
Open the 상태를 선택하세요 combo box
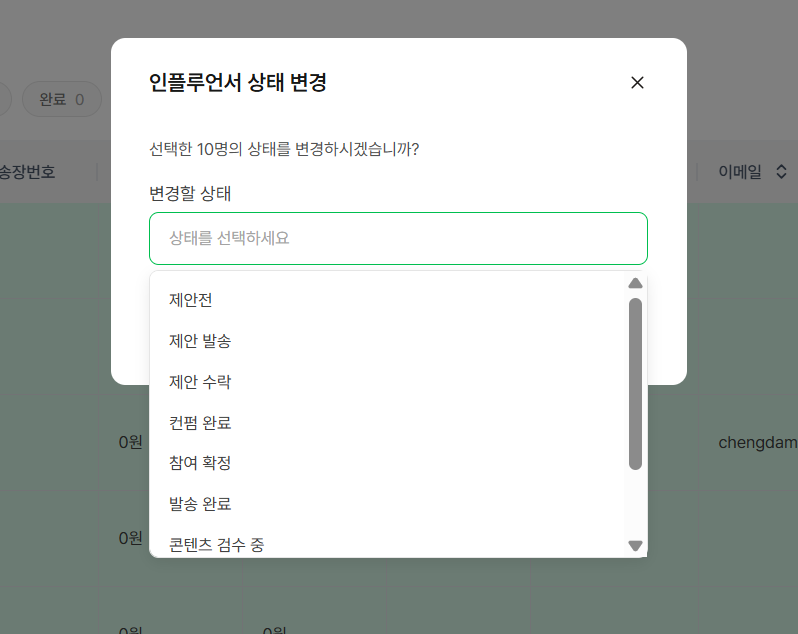[x=398, y=238]
